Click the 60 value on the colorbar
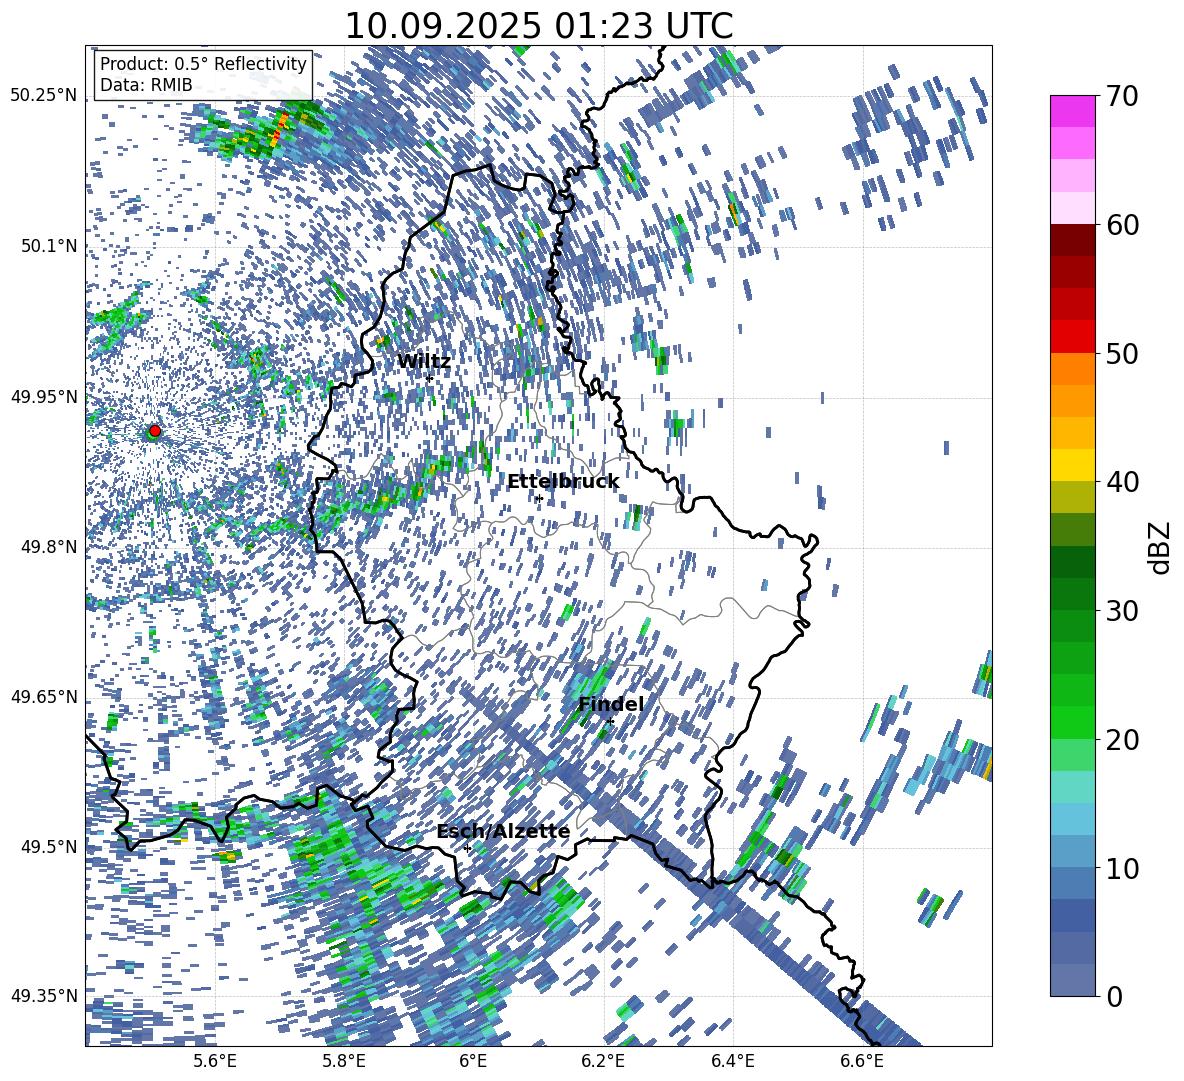1184x1081 pixels. [x=1121, y=225]
